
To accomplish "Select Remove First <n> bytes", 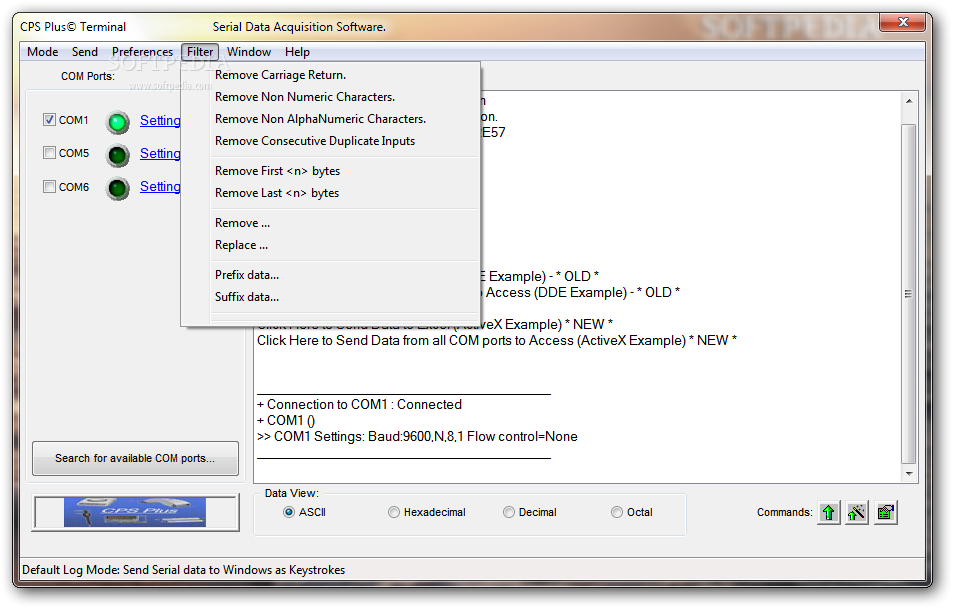I will 331,171.
